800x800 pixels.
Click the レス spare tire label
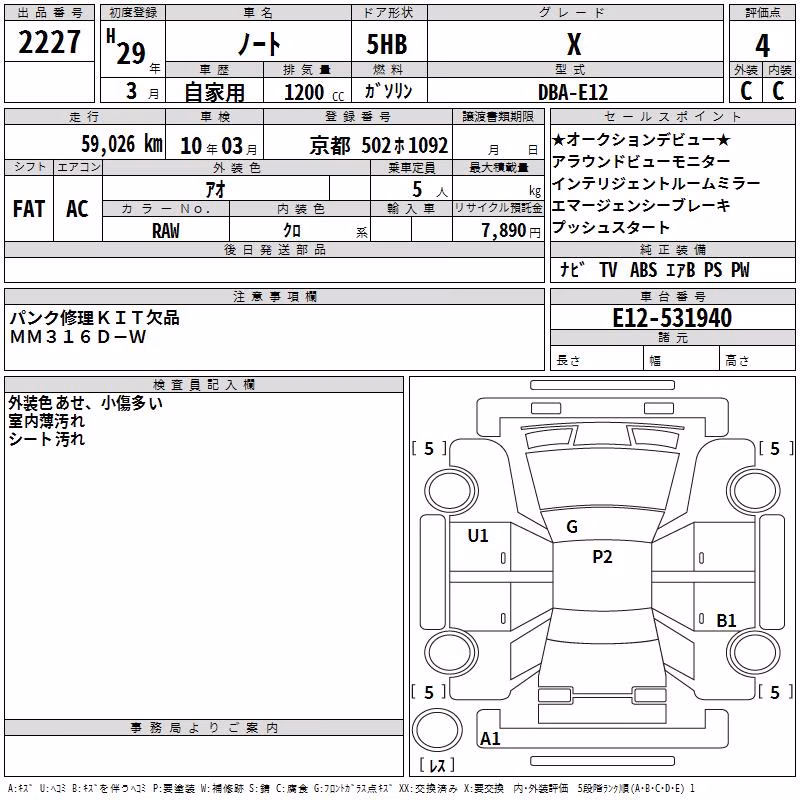point(437,765)
